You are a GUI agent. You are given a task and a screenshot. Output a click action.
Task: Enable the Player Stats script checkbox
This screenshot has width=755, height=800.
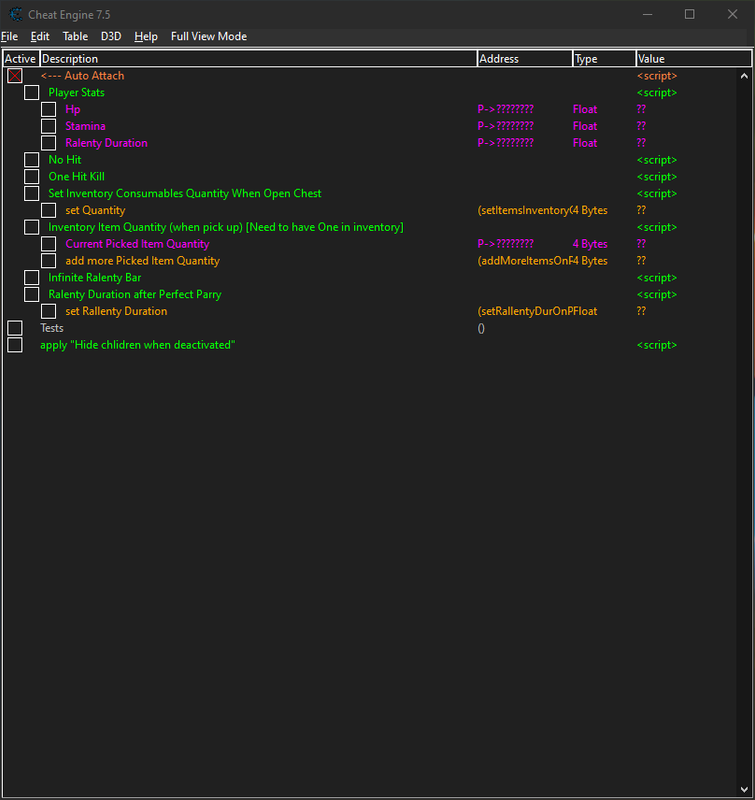[32, 92]
